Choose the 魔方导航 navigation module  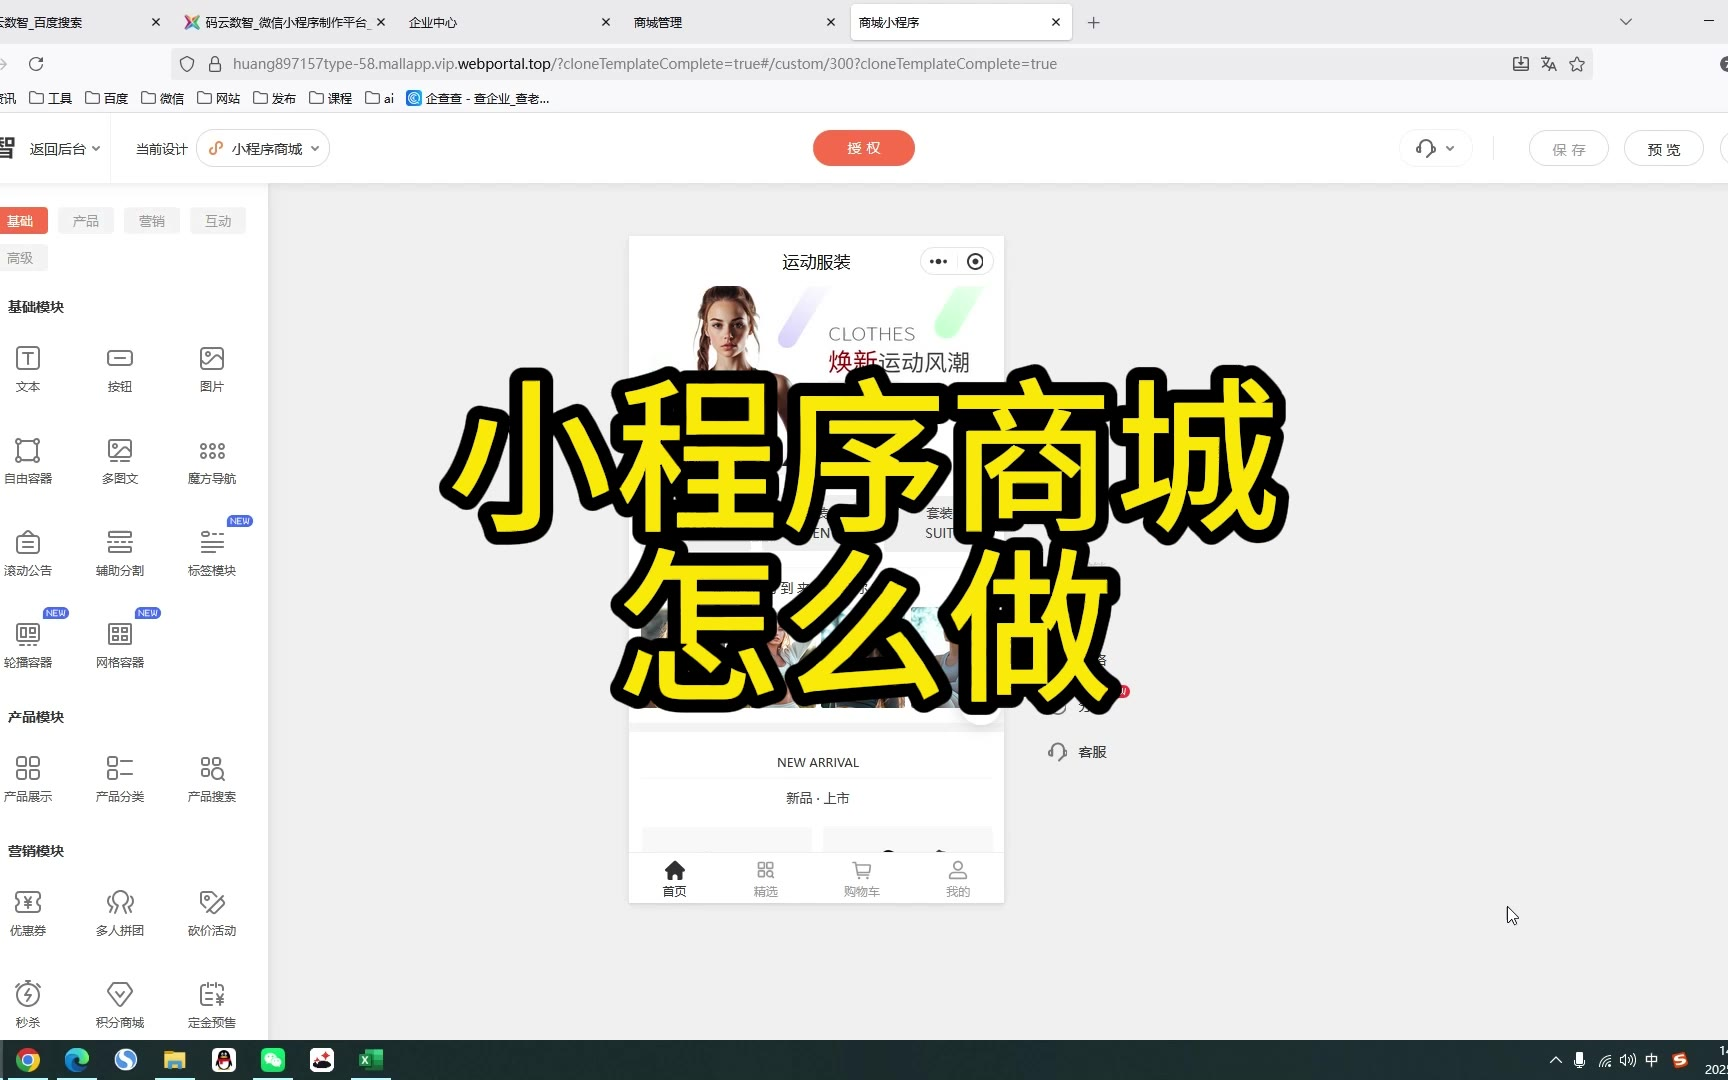point(212,460)
